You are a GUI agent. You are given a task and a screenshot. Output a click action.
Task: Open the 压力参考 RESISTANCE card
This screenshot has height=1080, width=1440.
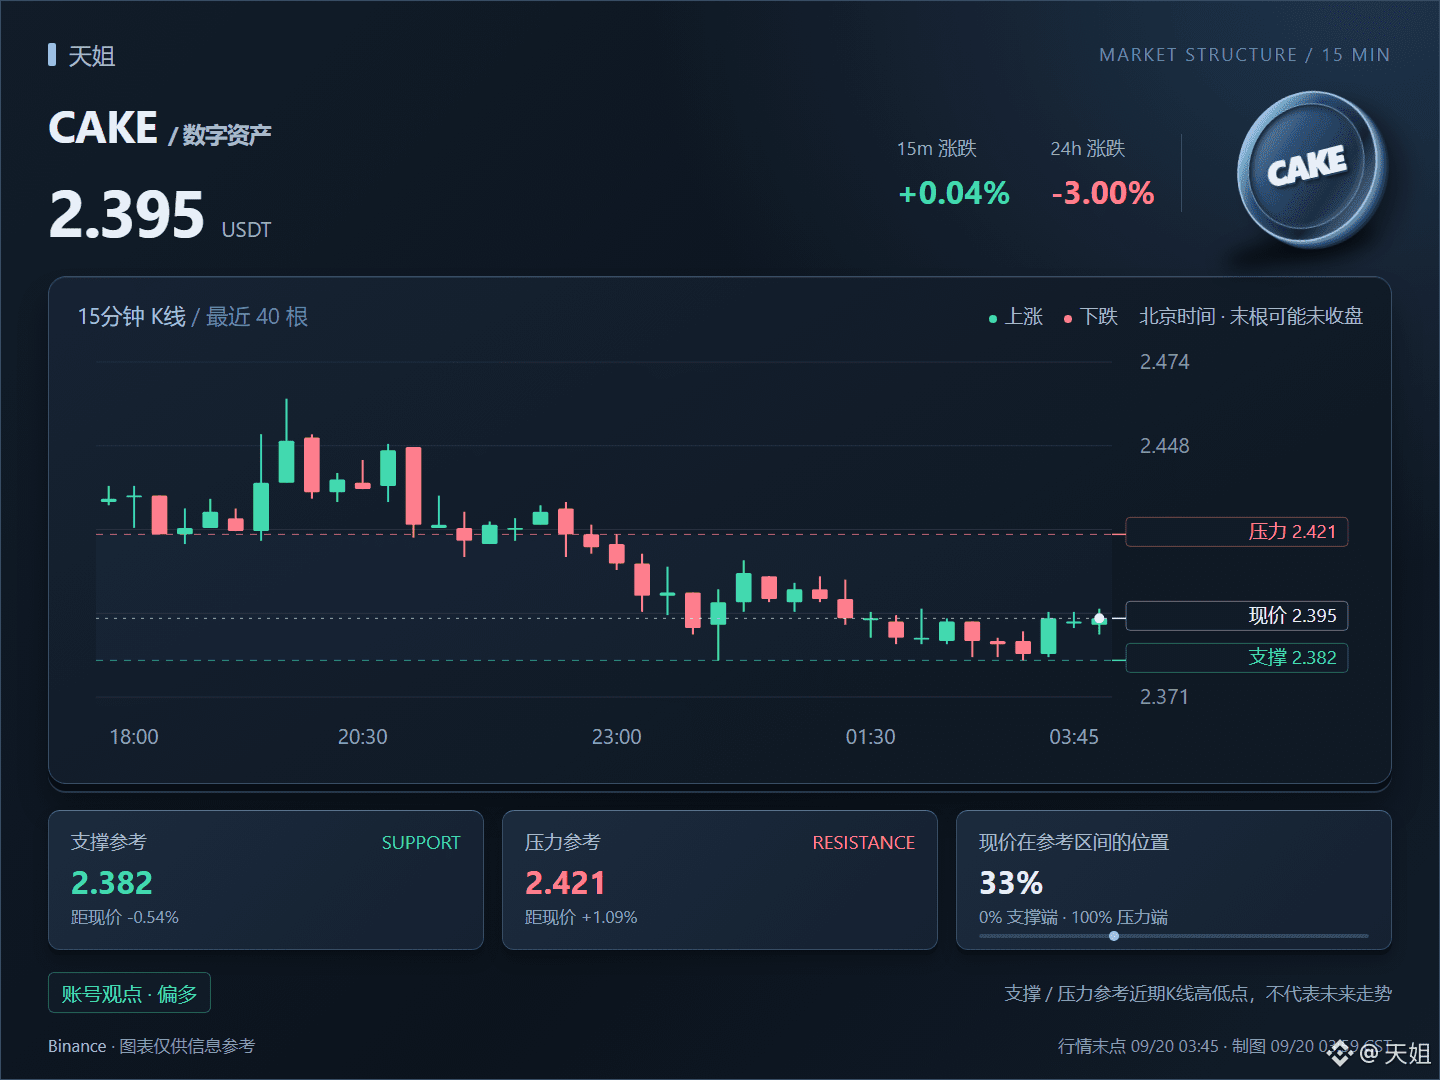point(720,880)
